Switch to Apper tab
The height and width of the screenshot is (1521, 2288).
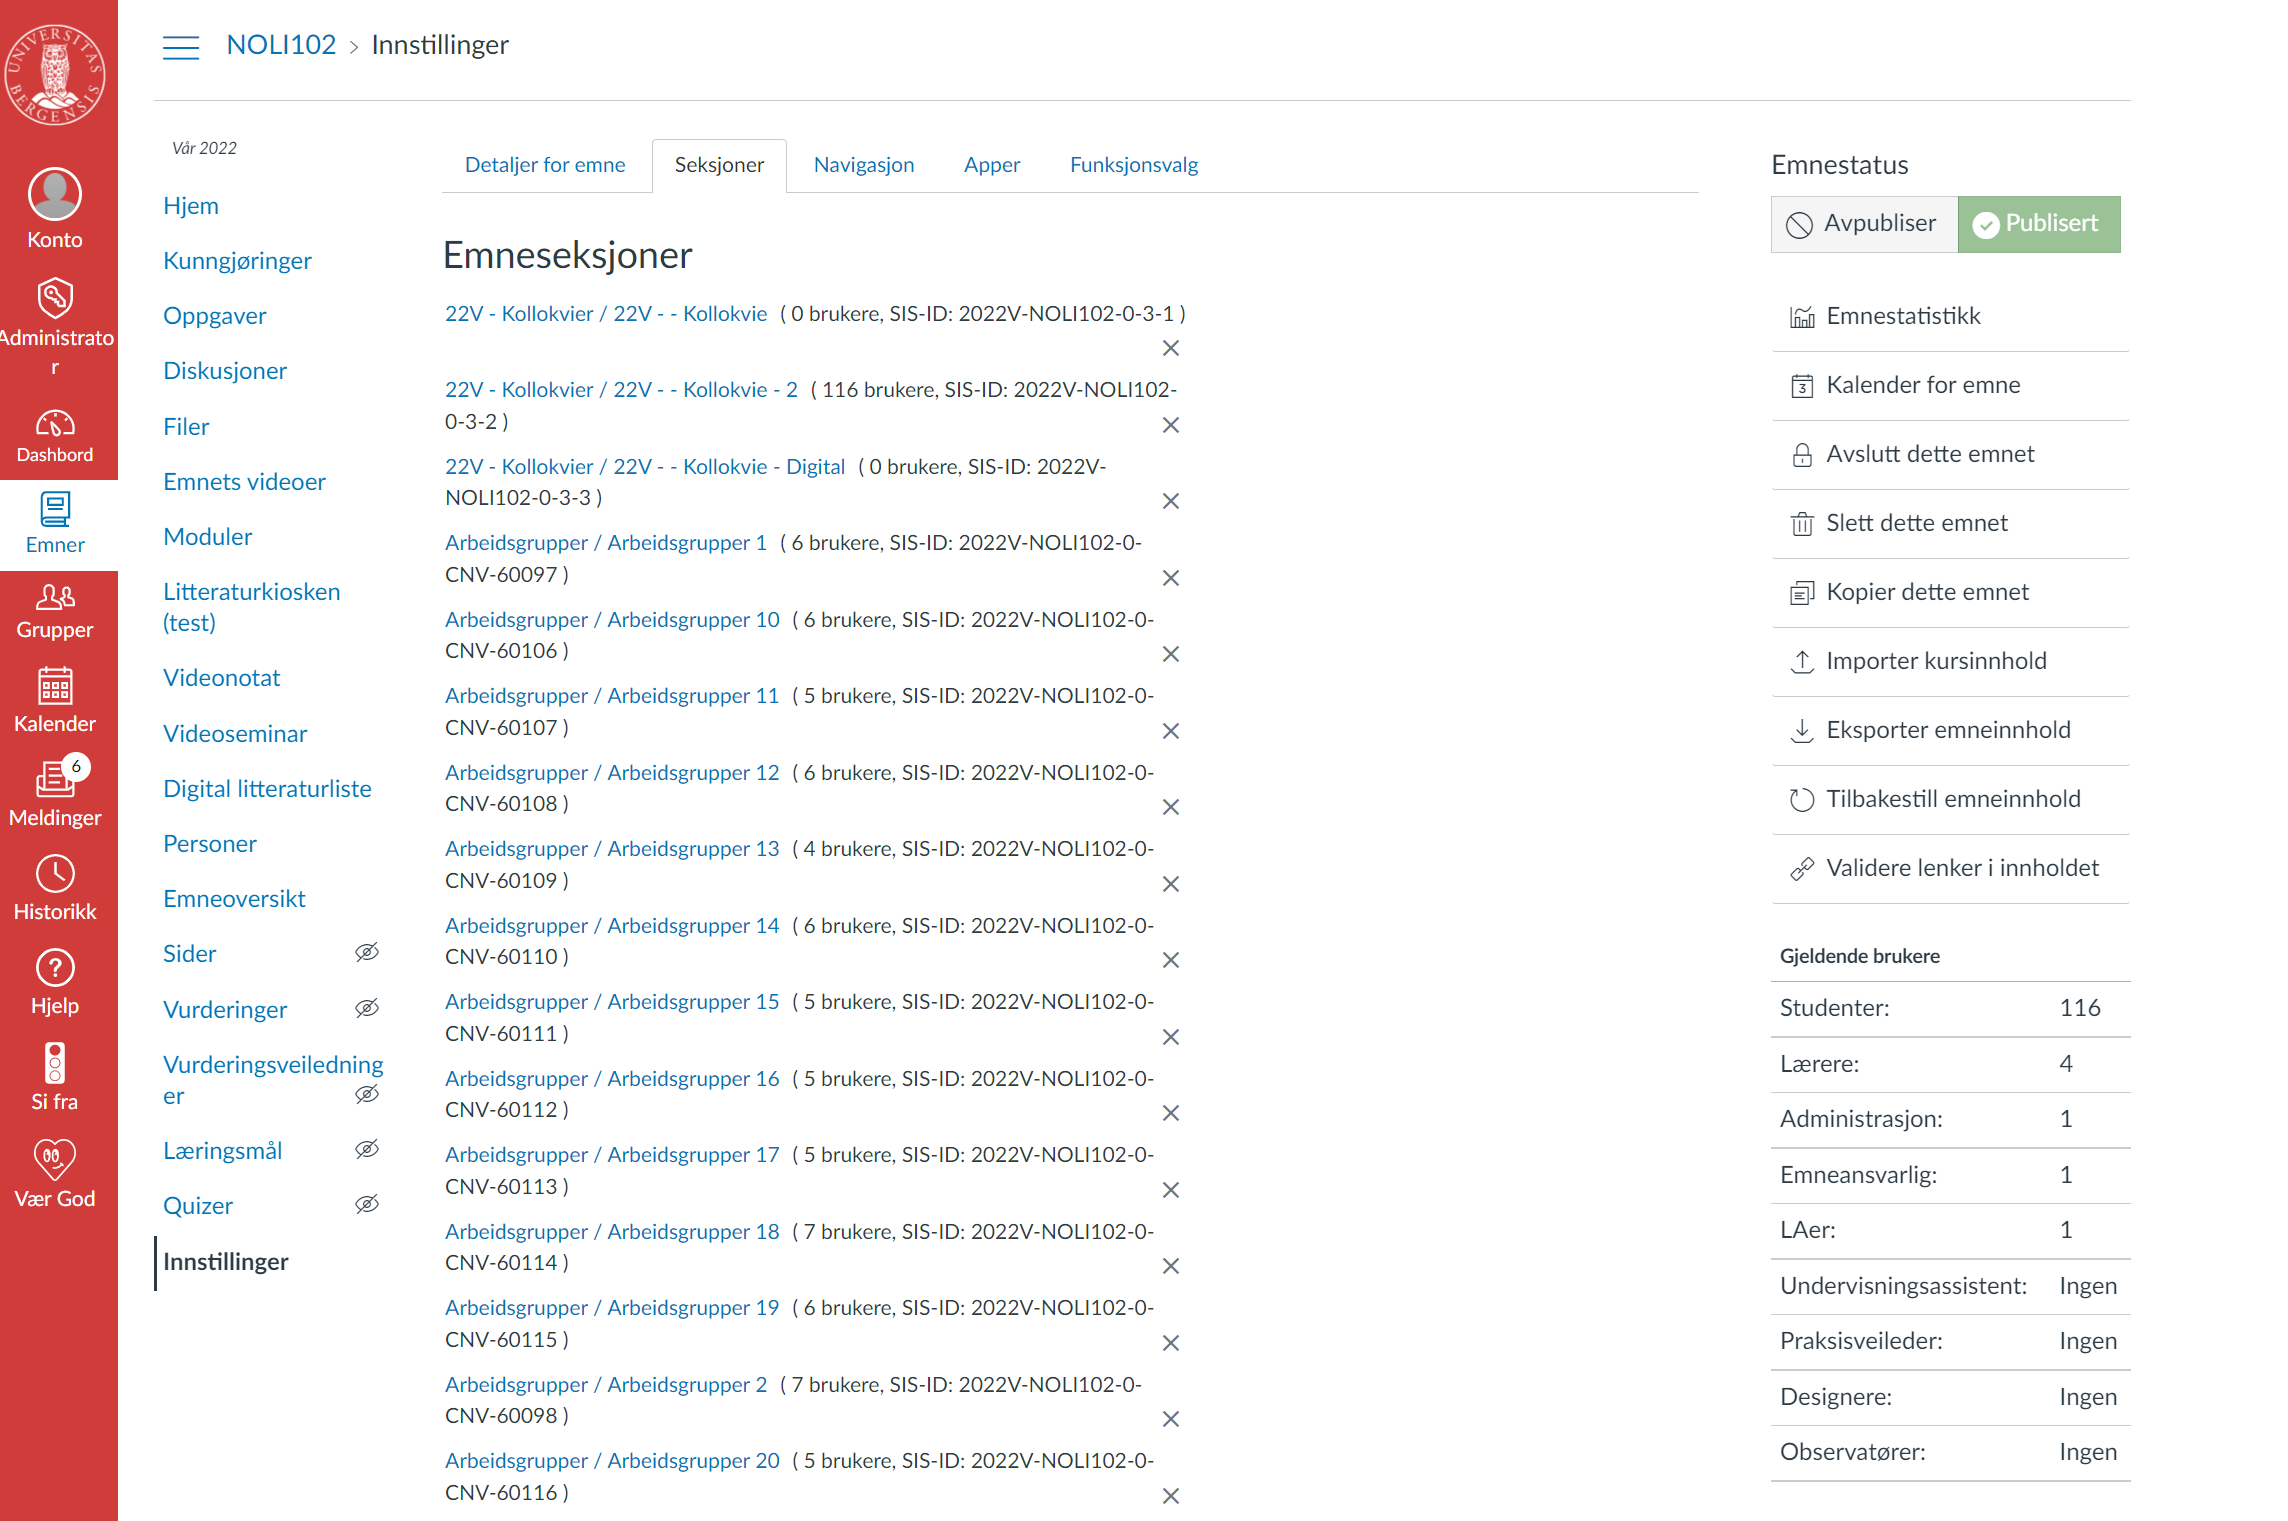[x=992, y=165]
